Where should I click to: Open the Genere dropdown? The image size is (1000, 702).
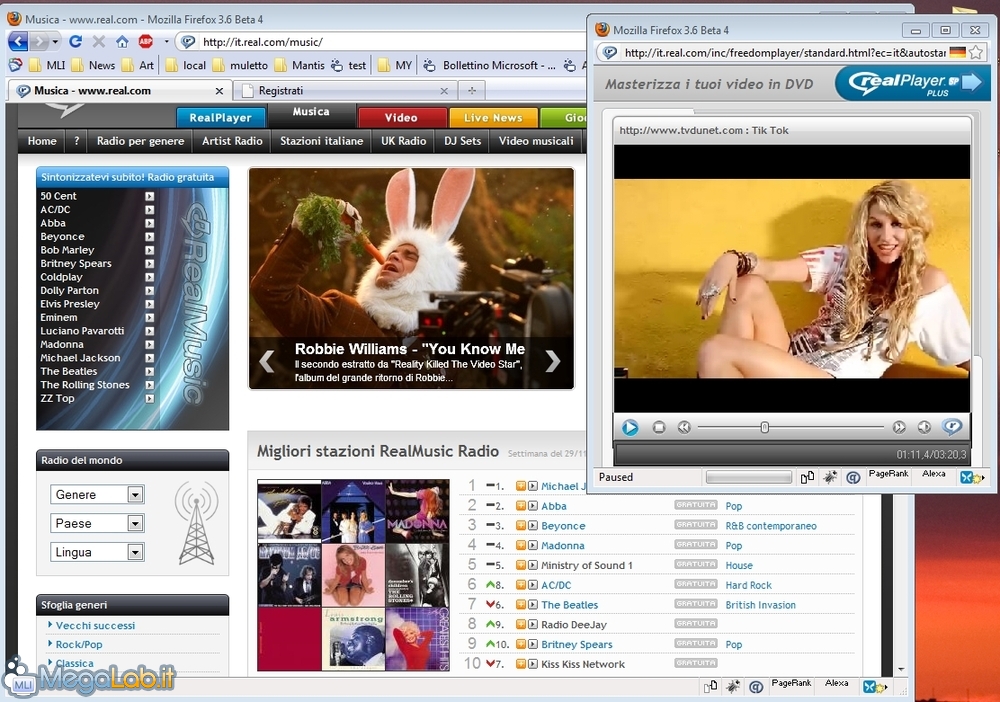(97, 495)
